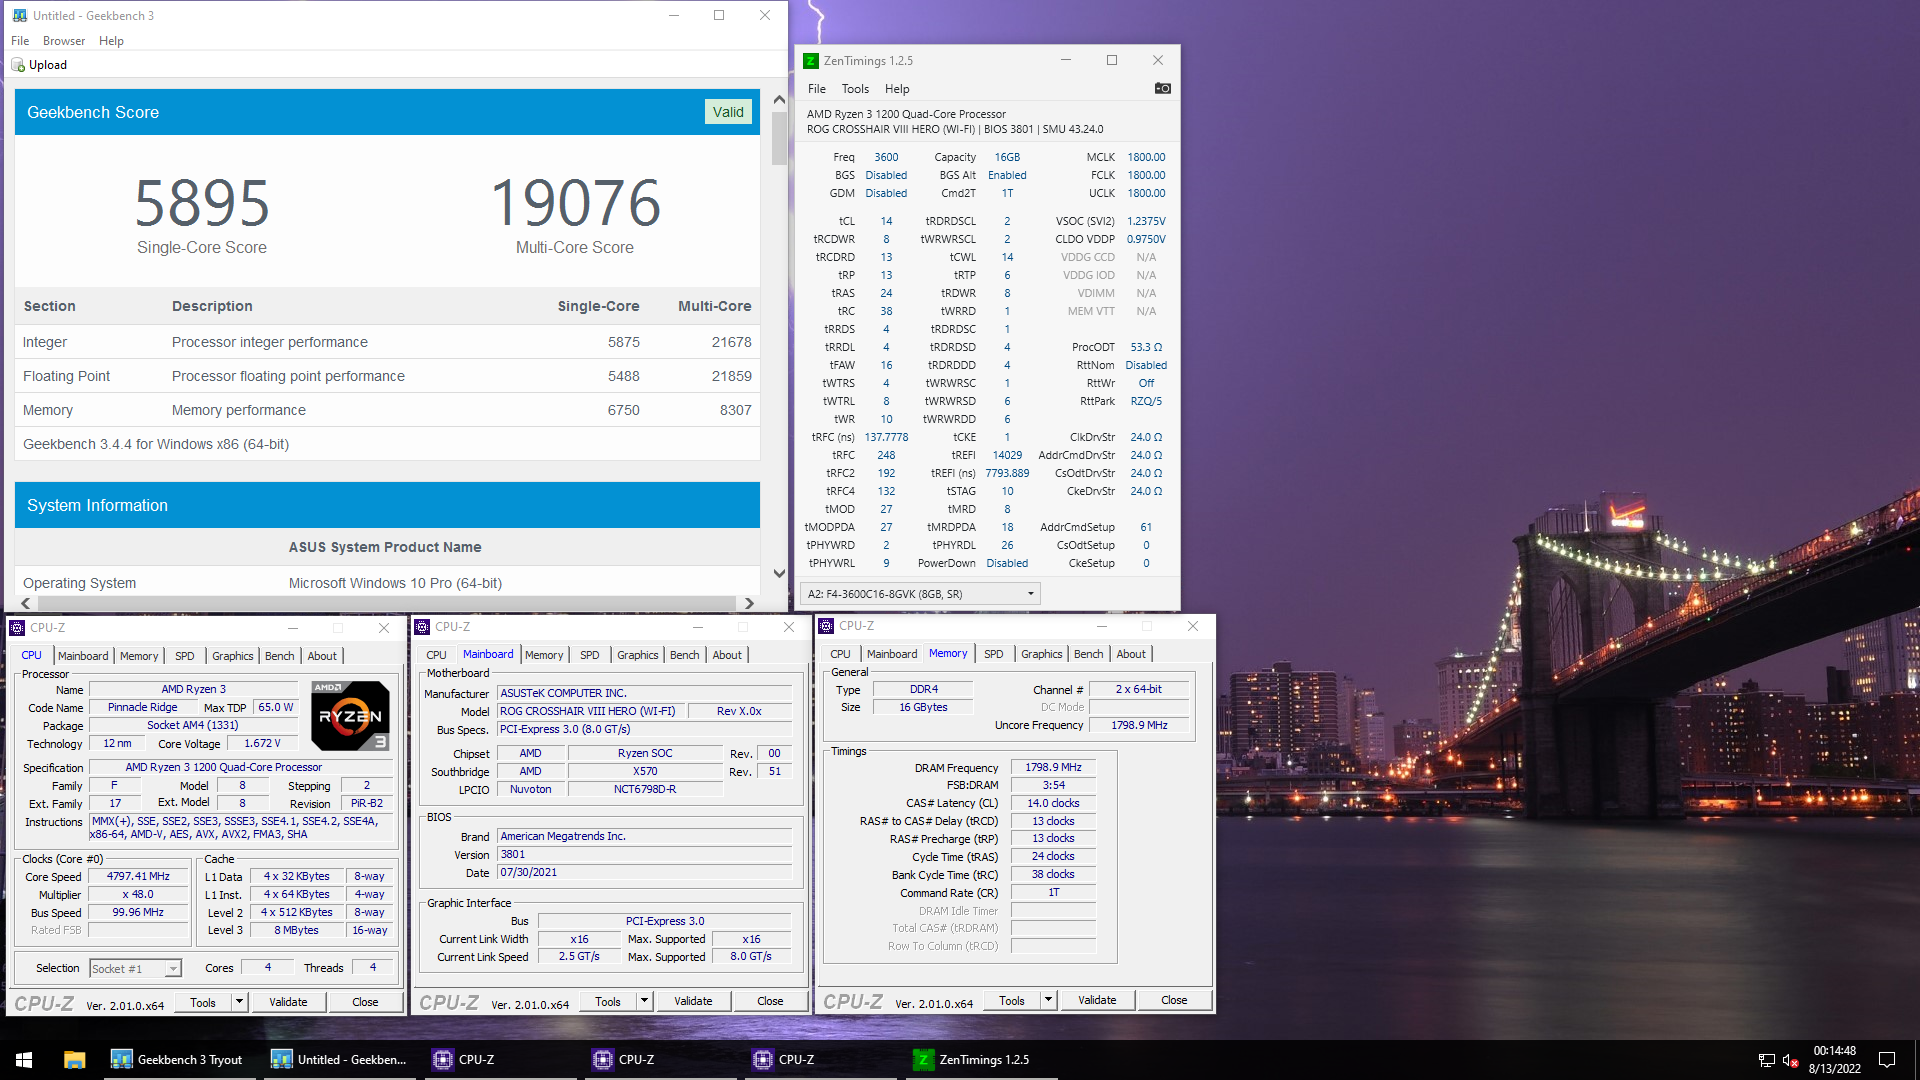Click the Geekbench window title icon
1920x1080 pixels.
(20, 16)
